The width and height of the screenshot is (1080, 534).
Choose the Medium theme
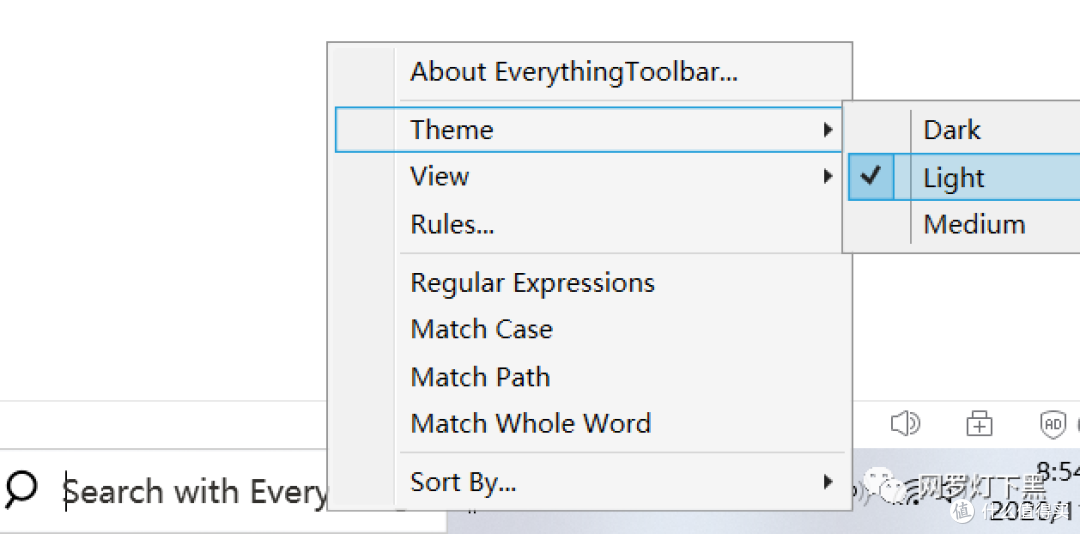click(974, 224)
